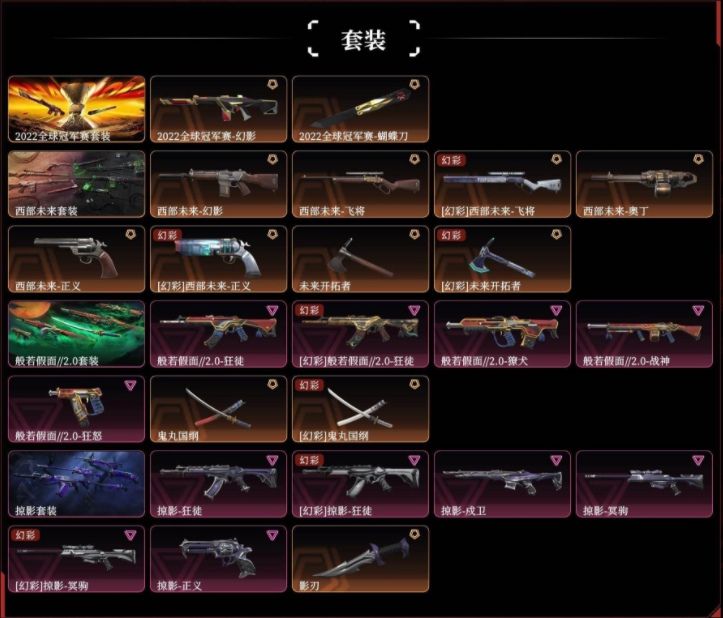Select the [幻彩]未来开拓者 axe skin
This screenshot has height=618, width=723.
tap(503, 259)
